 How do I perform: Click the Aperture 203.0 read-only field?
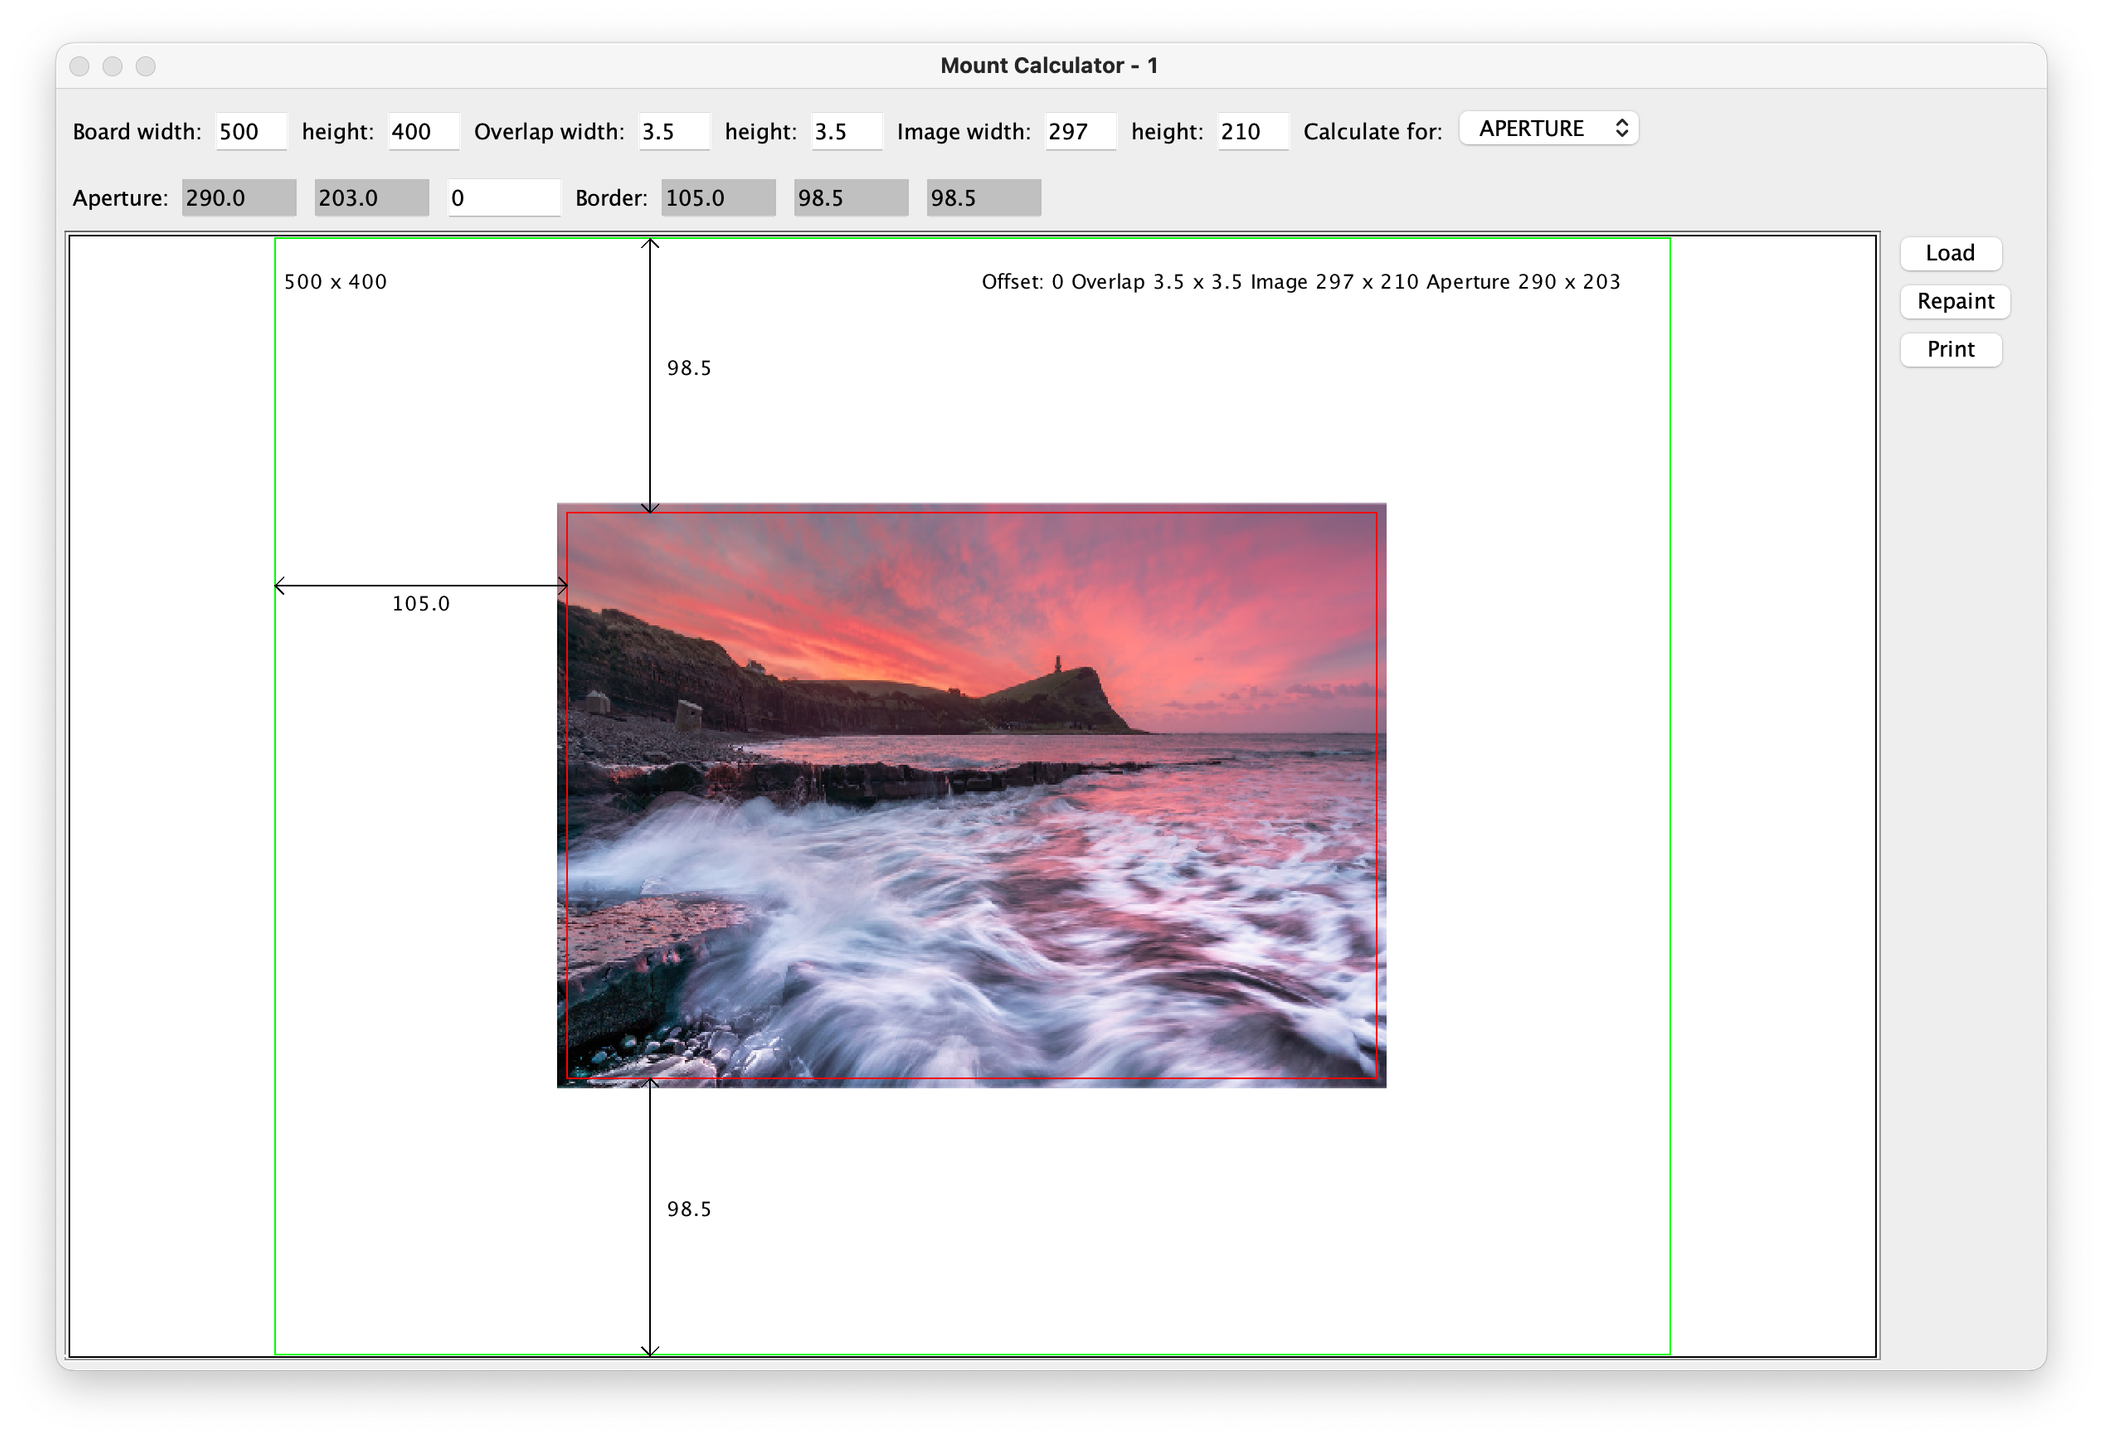[371, 198]
